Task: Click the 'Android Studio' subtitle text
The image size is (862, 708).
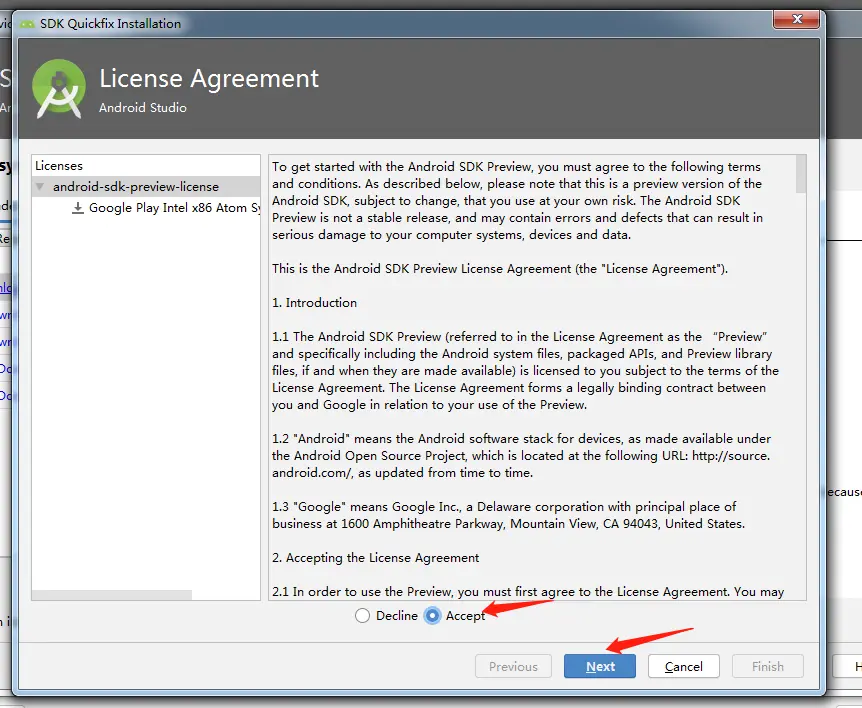Action: pos(143,107)
